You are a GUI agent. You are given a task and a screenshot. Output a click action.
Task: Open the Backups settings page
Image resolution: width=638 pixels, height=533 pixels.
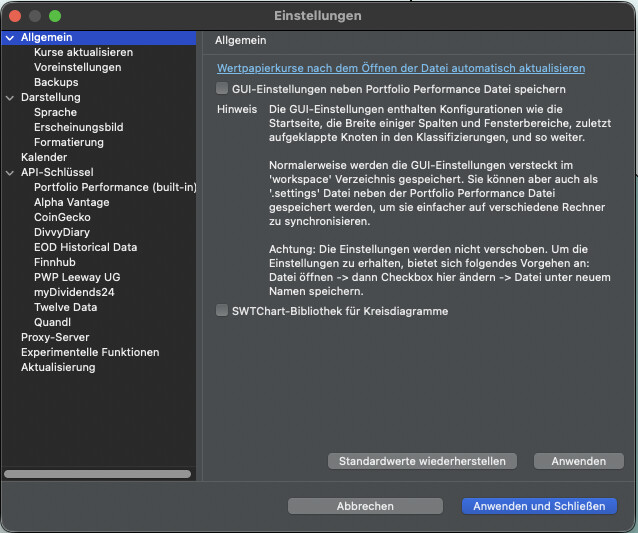tap(56, 82)
